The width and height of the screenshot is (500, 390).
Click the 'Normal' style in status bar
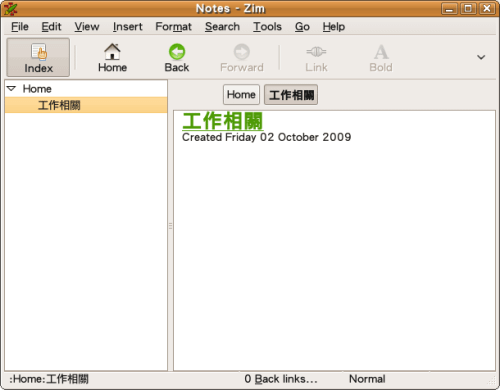pyautogui.click(x=367, y=379)
